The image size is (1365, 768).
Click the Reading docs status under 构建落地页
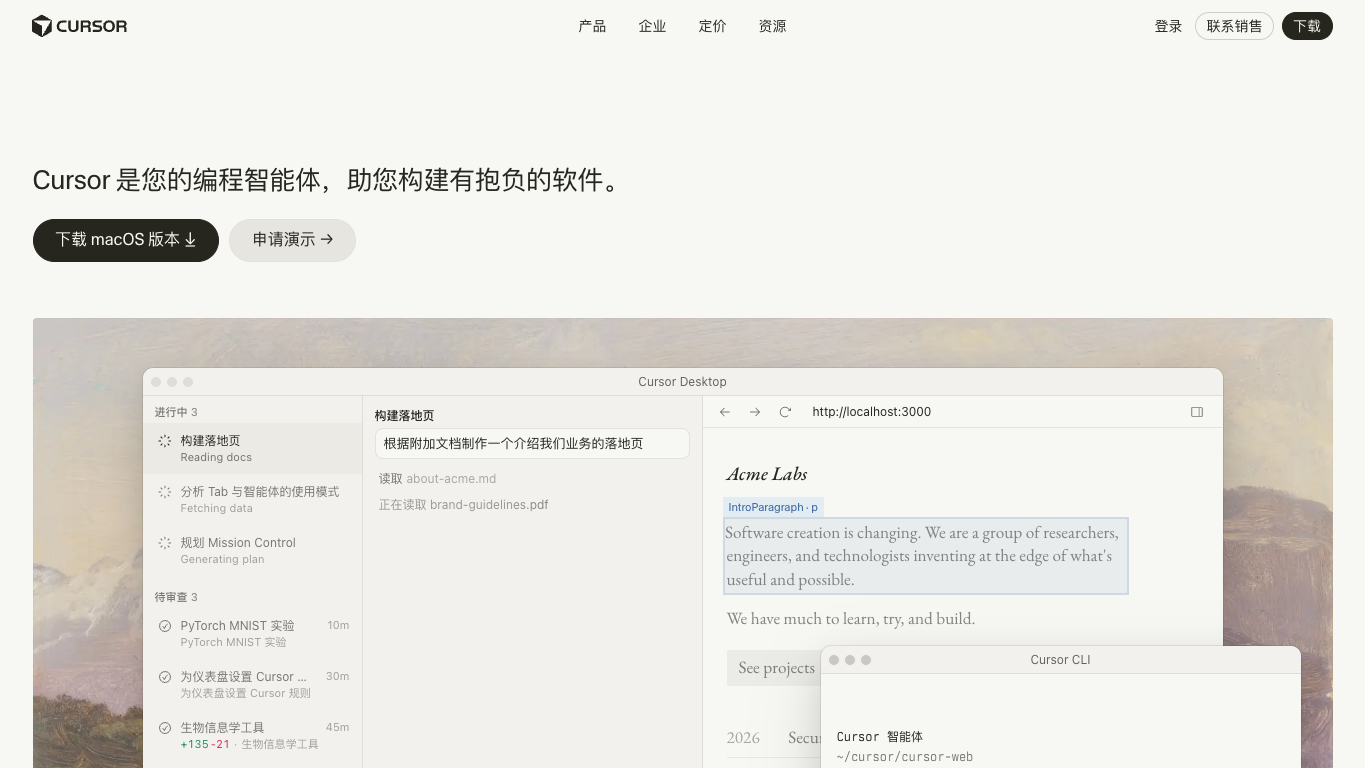[216, 457]
